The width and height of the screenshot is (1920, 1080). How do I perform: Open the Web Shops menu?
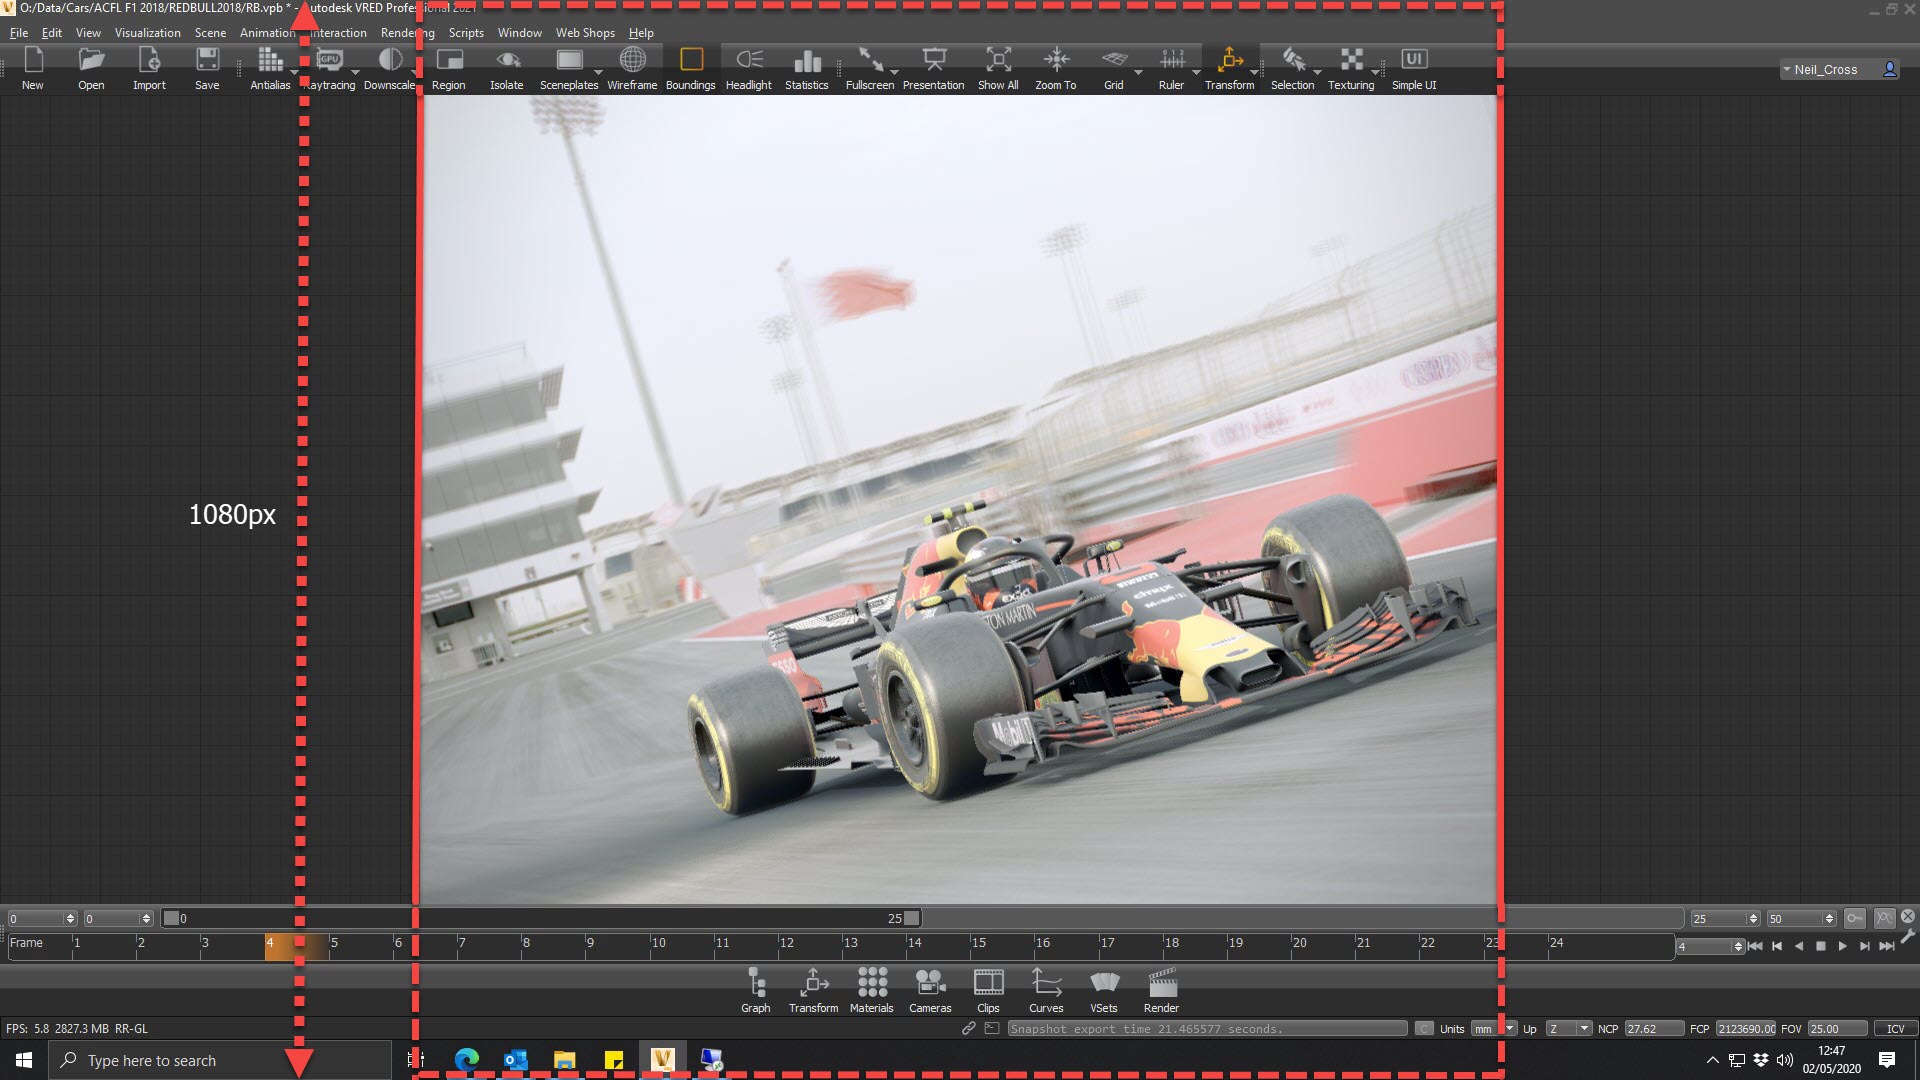(x=585, y=33)
